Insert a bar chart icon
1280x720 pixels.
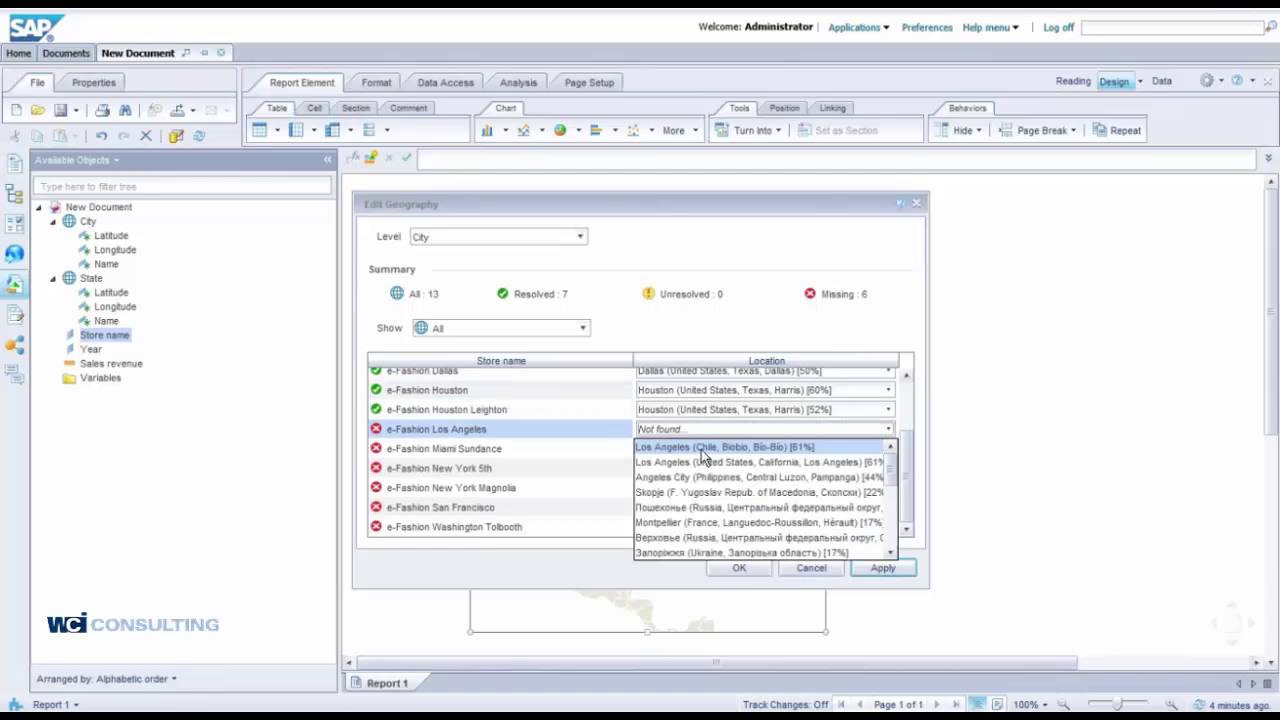click(x=596, y=130)
